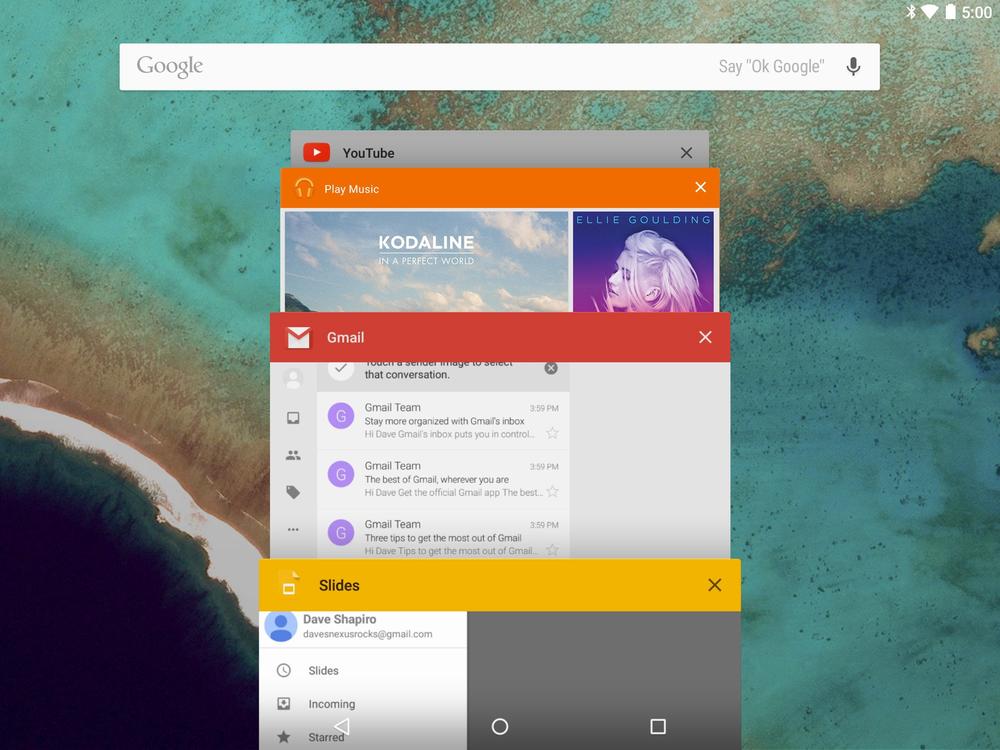Open the Google search bar
Image resolution: width=1000 pixels, height=750 pixels.
(499, 66)
